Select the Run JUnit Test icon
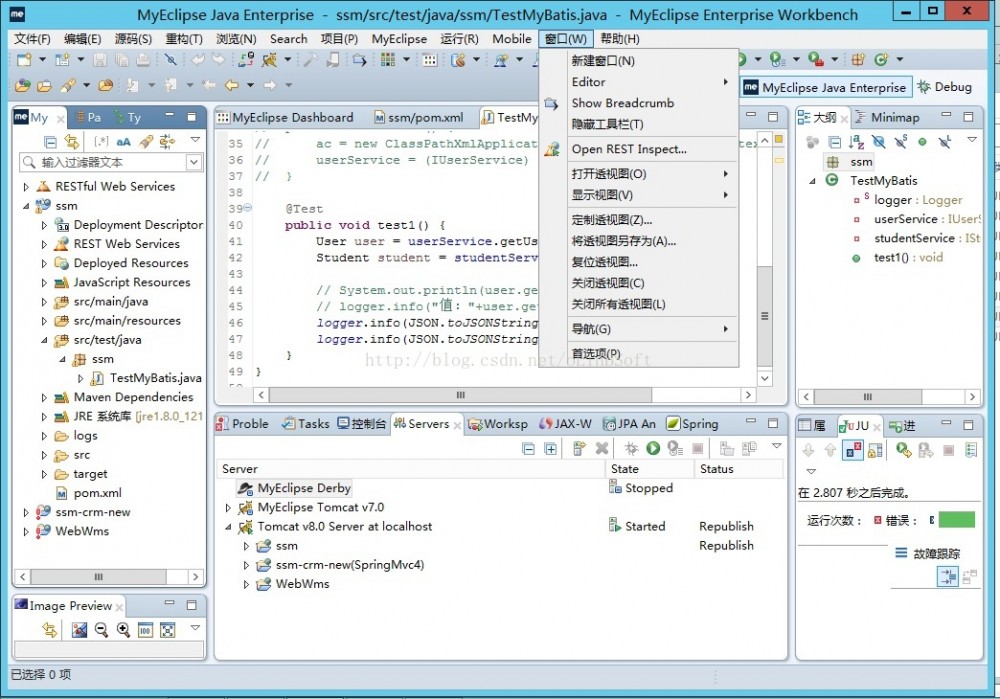 (900, 448)
